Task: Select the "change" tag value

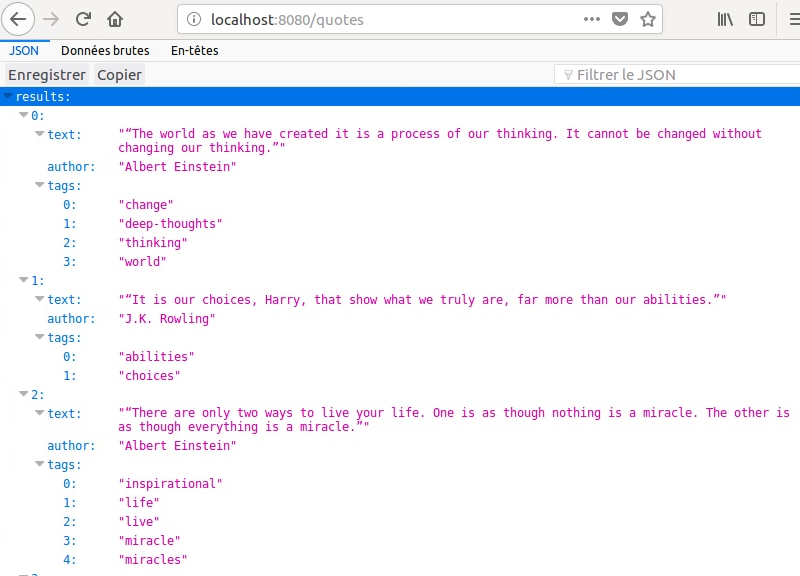Action: [x=146, y=205]
